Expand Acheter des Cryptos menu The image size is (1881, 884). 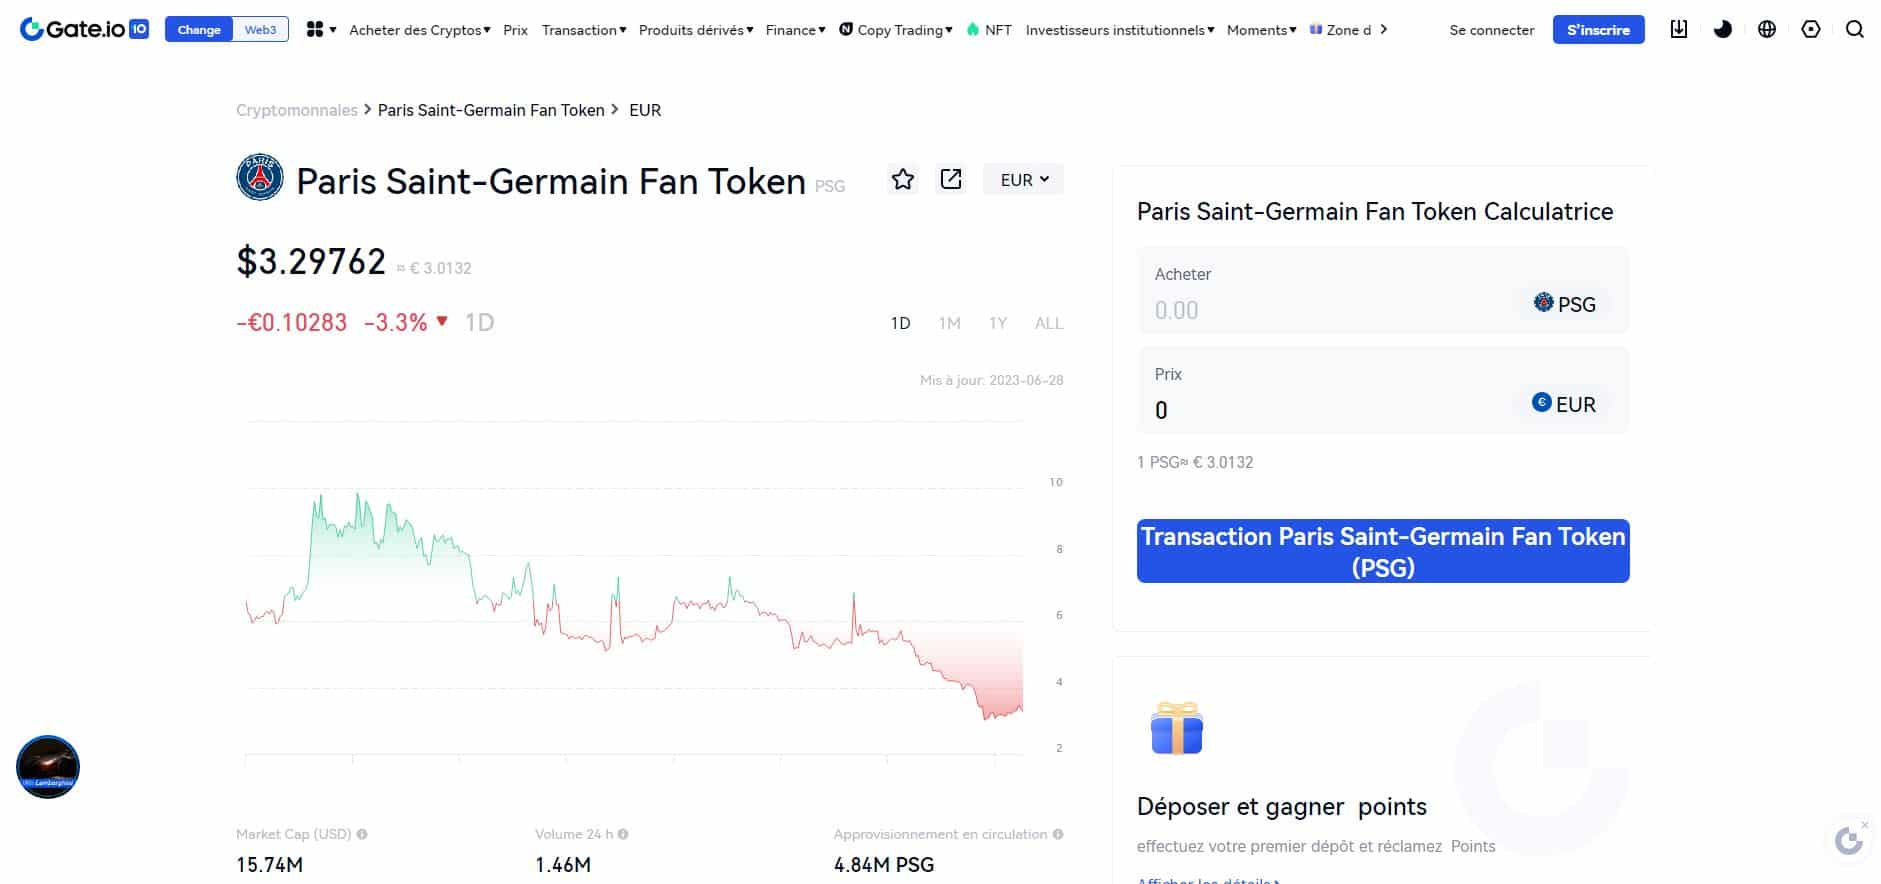[x=420, y=30]
